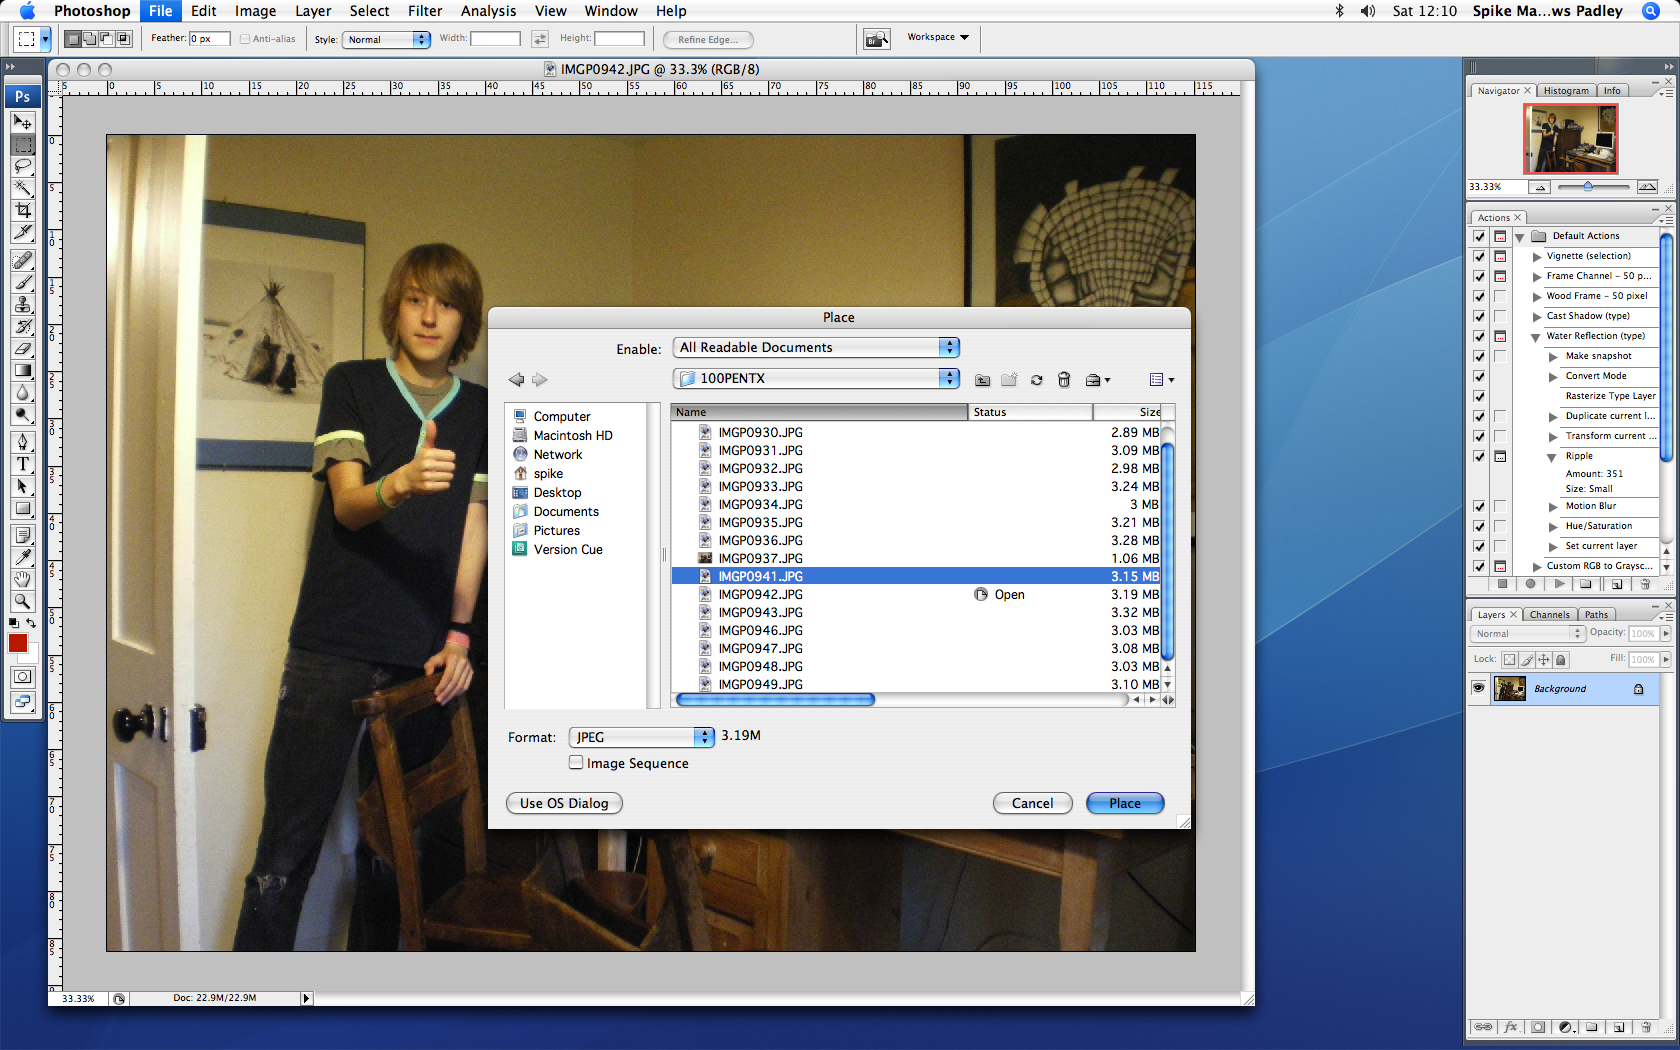Image resolution: width=1680 pixels, height=1050 pixels.
Task: Select the Dodge tool
Action: 22,414
